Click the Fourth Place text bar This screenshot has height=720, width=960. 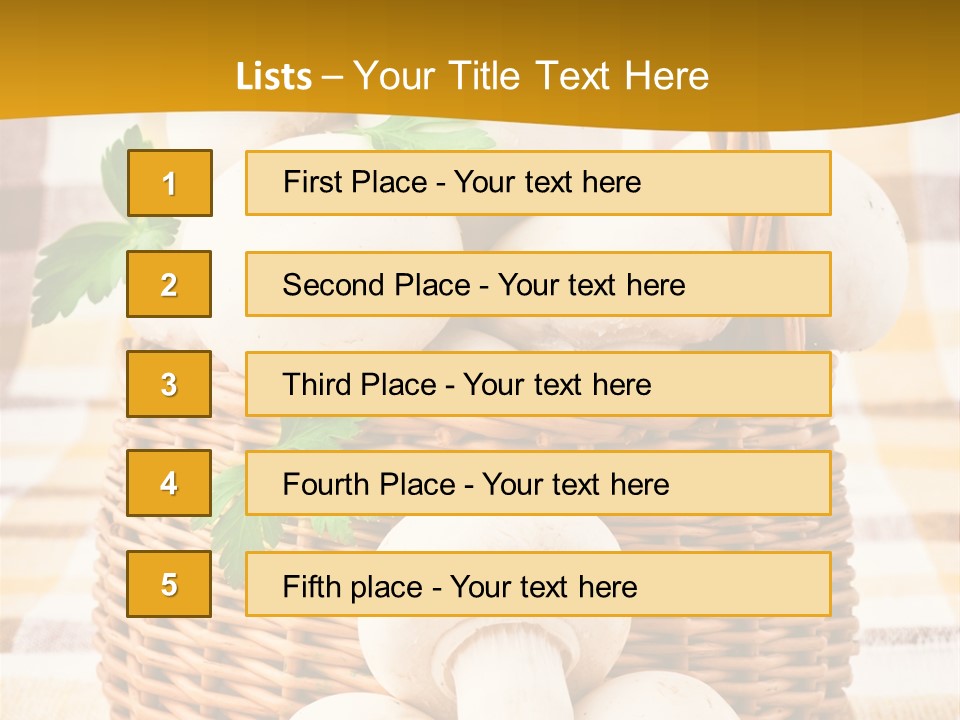point(538,484)
